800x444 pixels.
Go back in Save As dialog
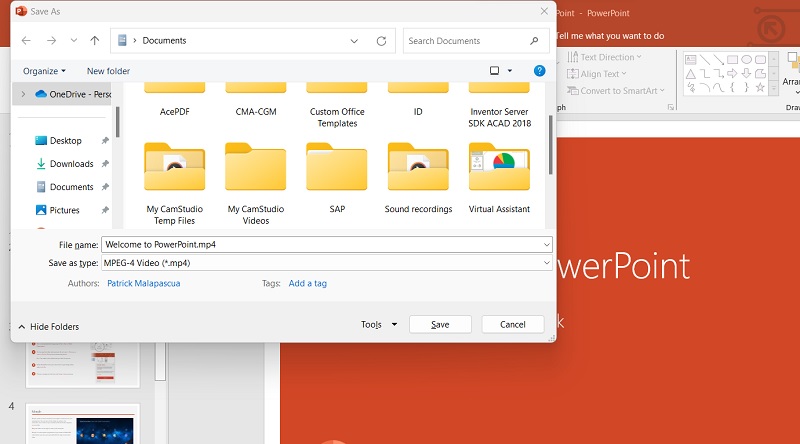click(x=27, y=40)
